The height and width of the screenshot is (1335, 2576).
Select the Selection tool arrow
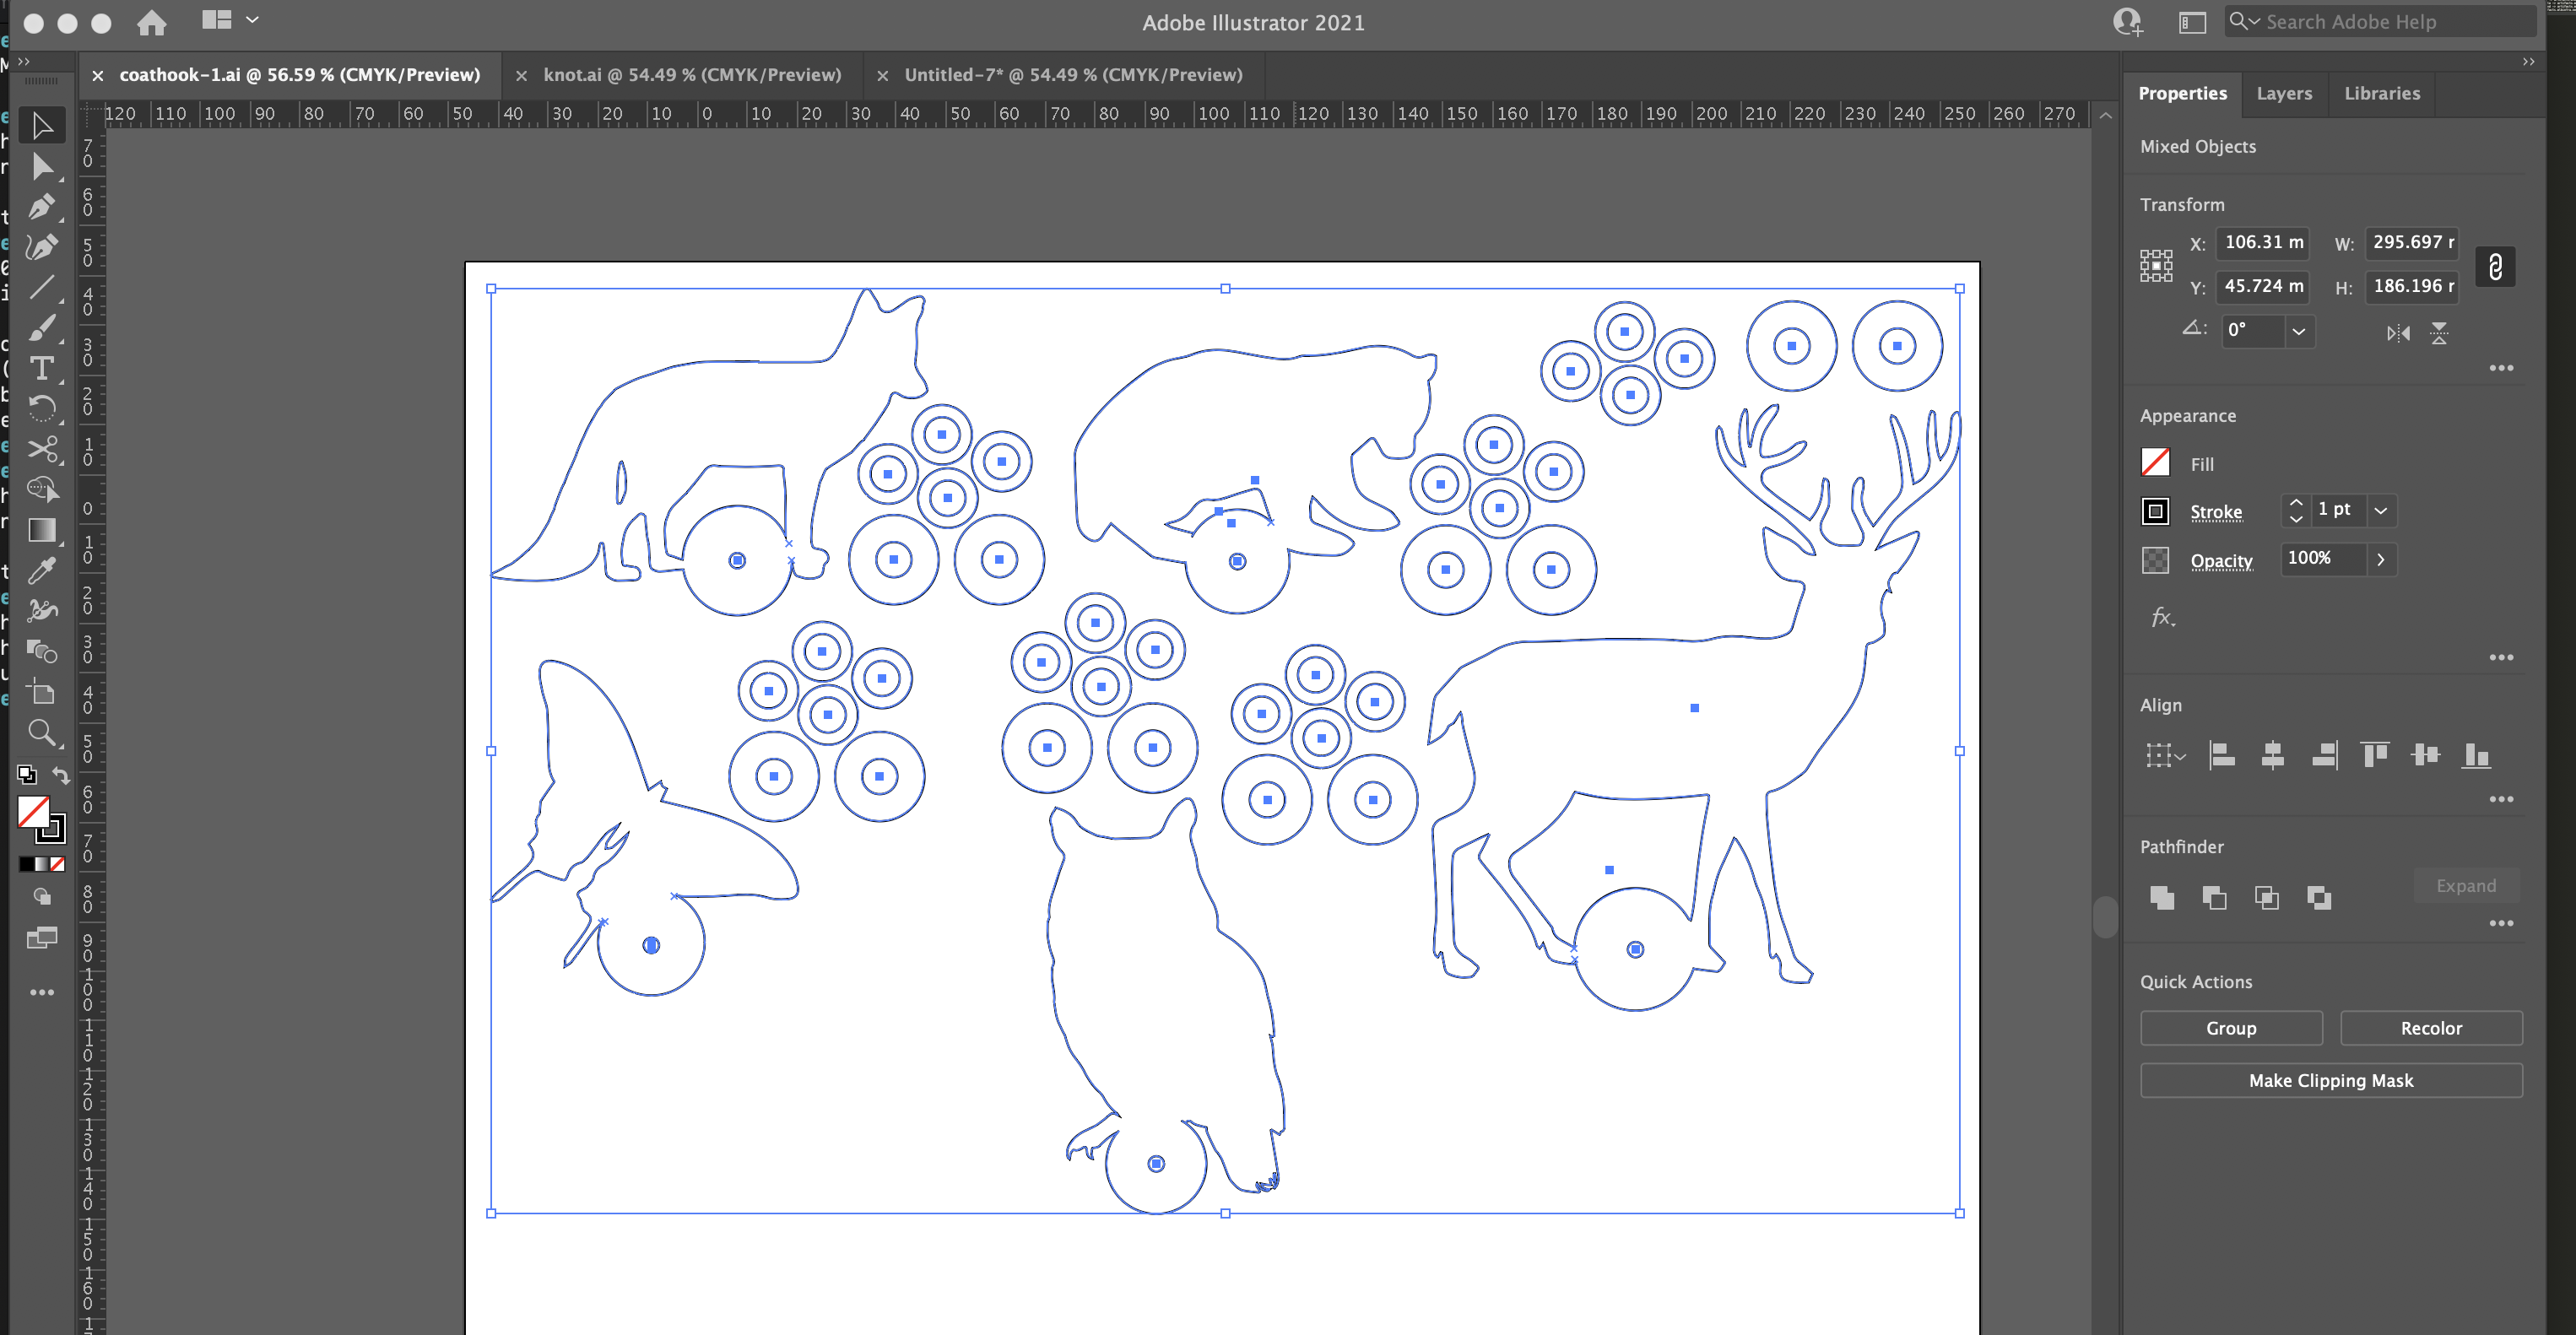(42, 126)
